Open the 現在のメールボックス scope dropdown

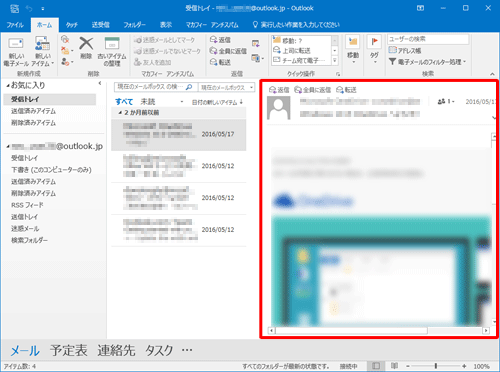227,87
